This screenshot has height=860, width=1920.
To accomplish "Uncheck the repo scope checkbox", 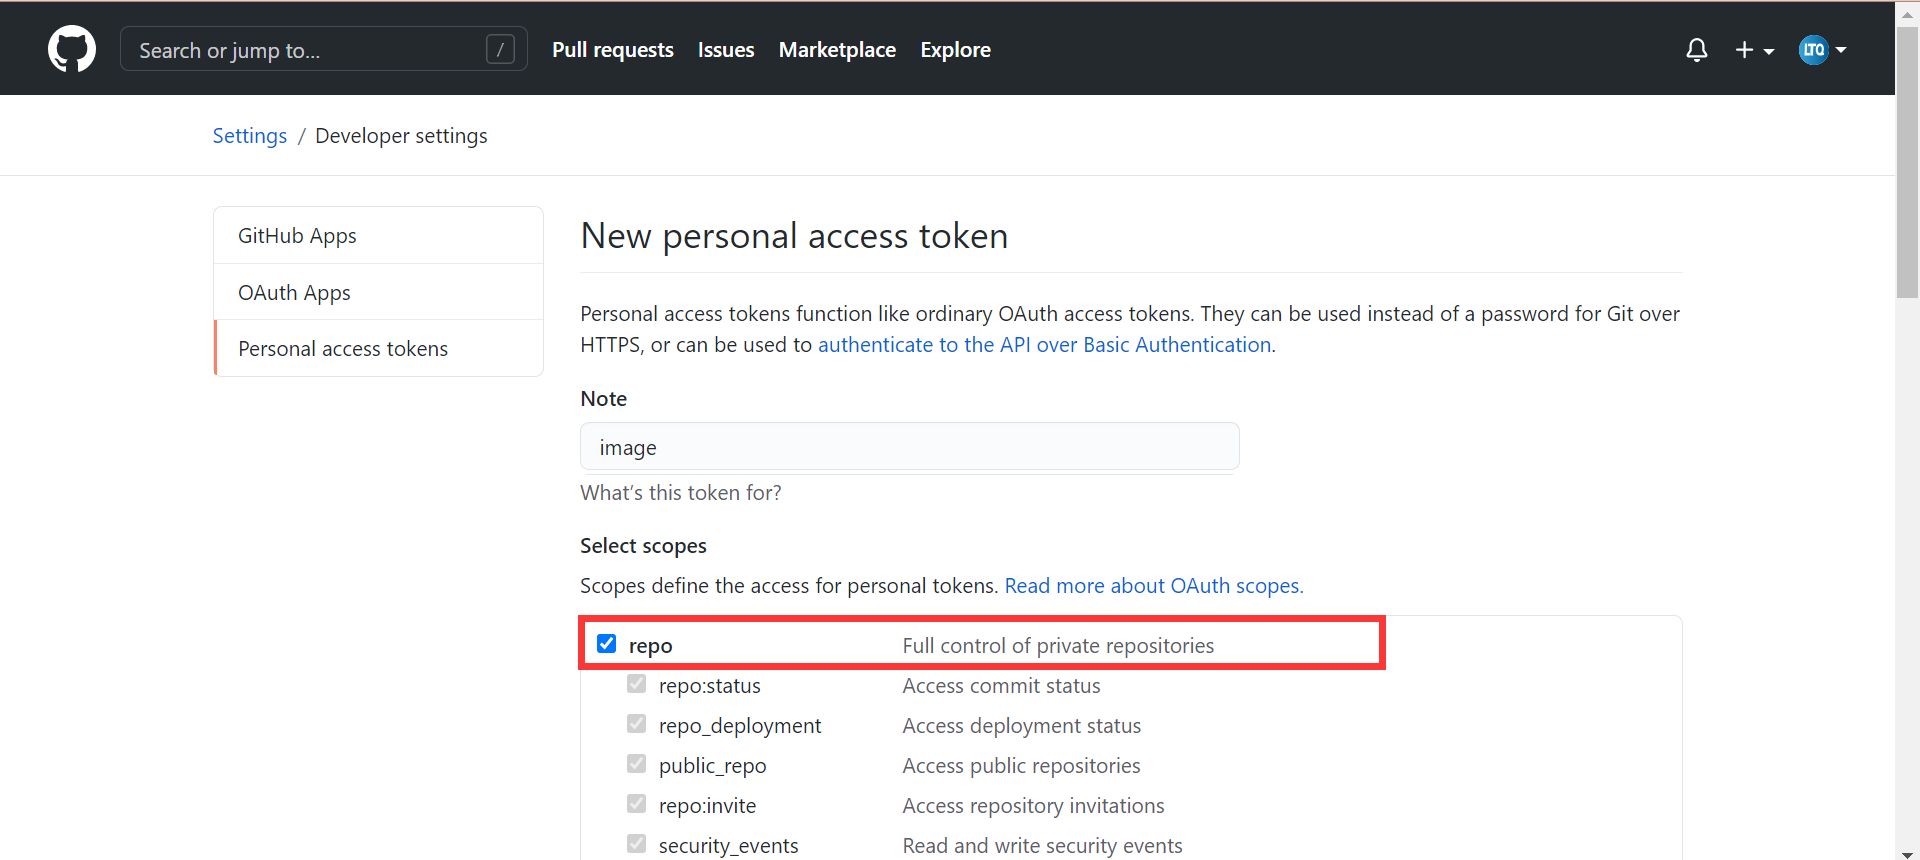I will pos(606,643).
